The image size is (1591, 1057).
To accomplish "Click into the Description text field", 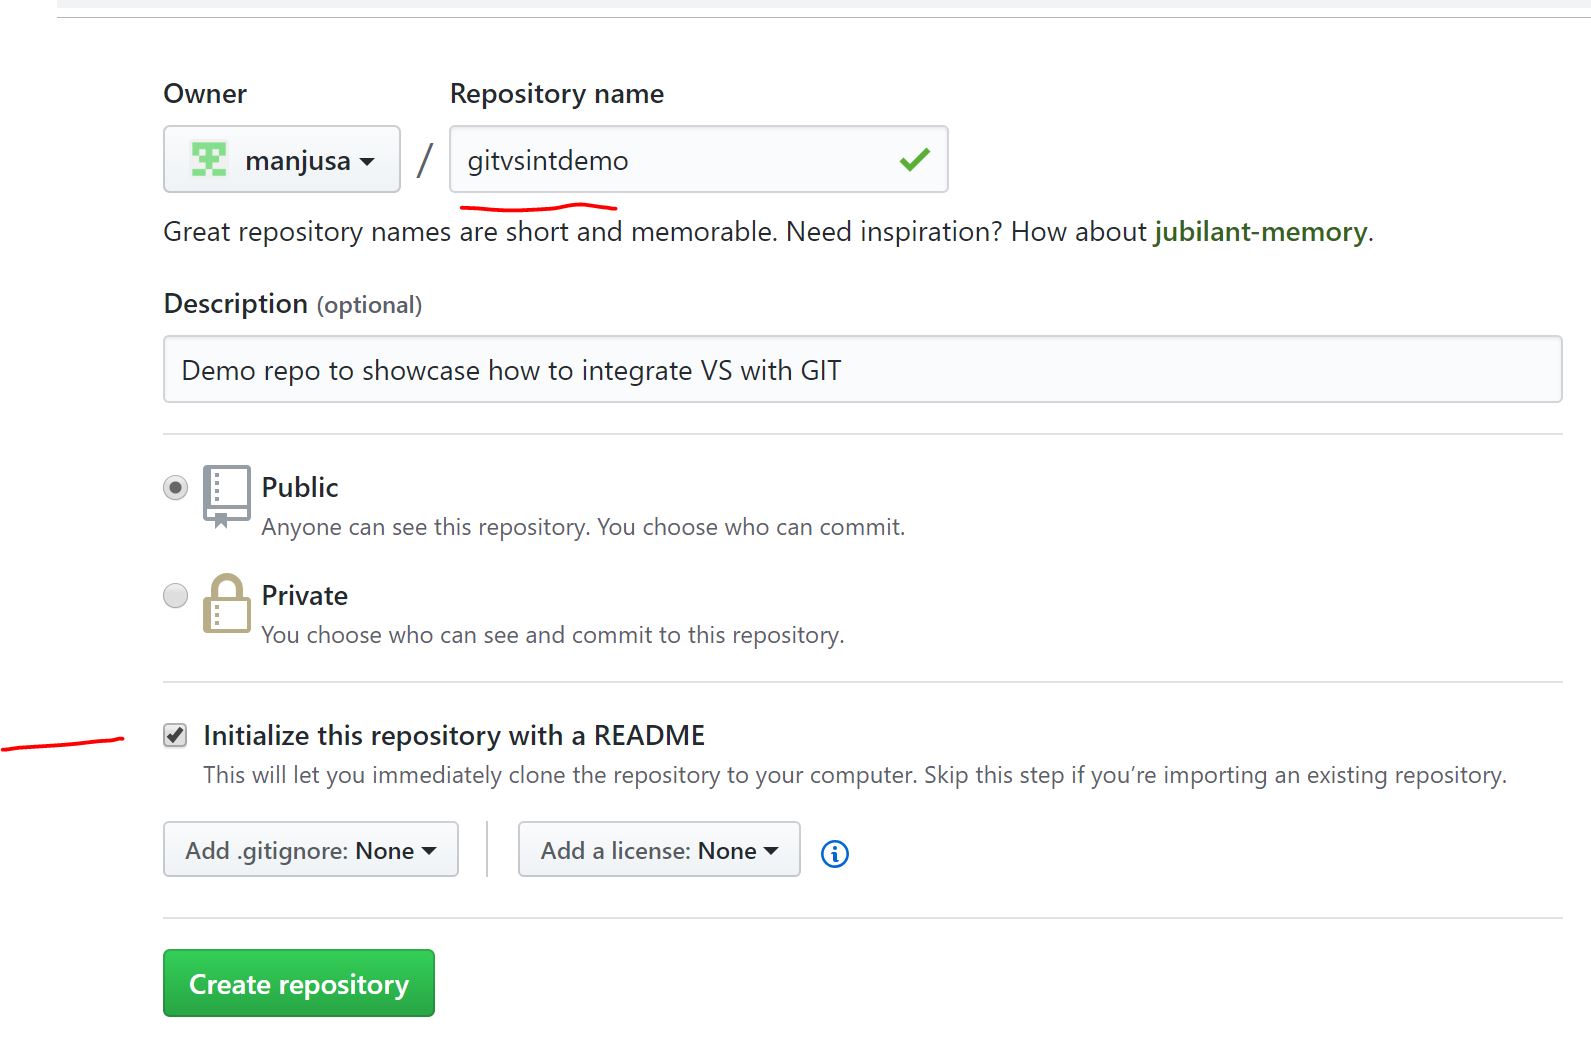I will pos(862,370).
